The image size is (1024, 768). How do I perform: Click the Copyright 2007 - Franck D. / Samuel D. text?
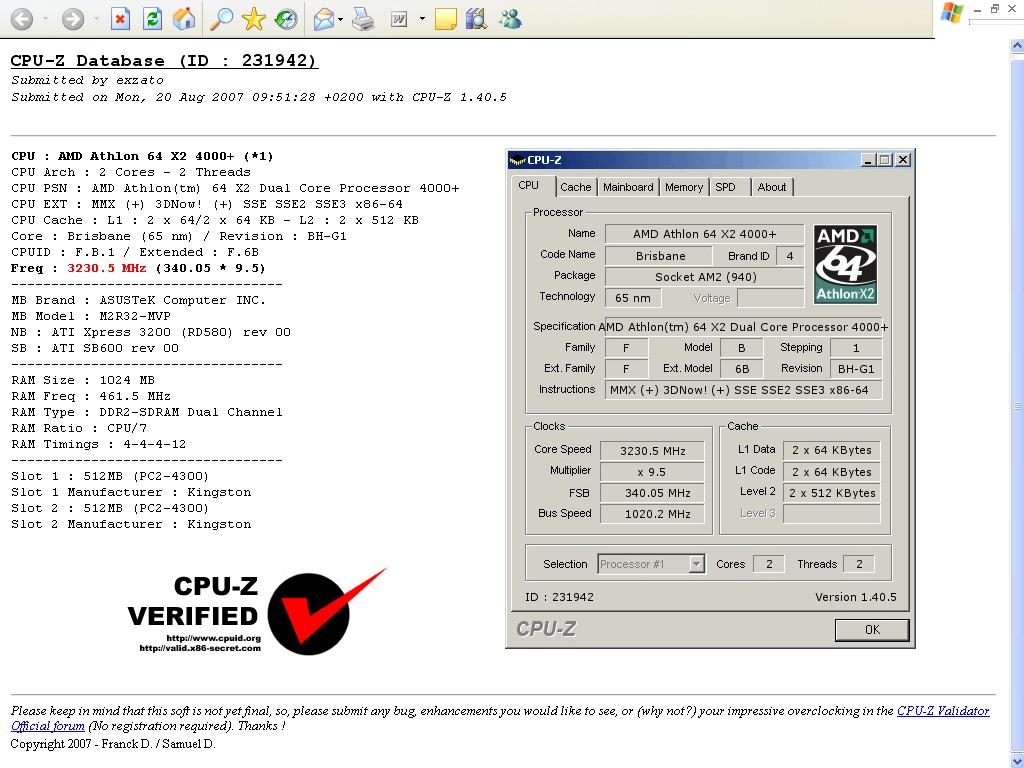click(x=113, y=744)
